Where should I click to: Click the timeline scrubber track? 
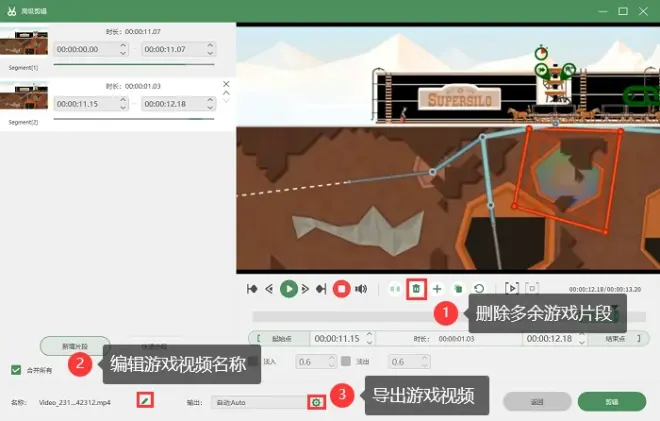coord(449,316)
